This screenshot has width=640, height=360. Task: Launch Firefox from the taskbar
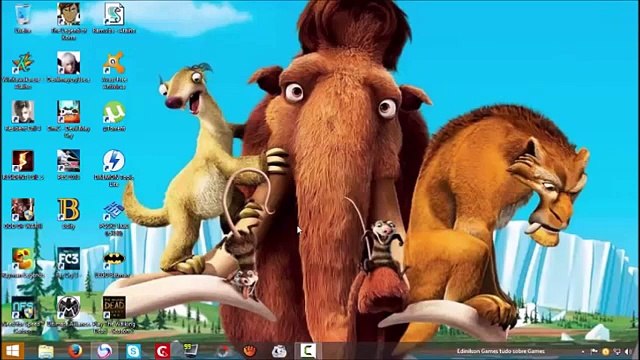click(x=75, y=351)
